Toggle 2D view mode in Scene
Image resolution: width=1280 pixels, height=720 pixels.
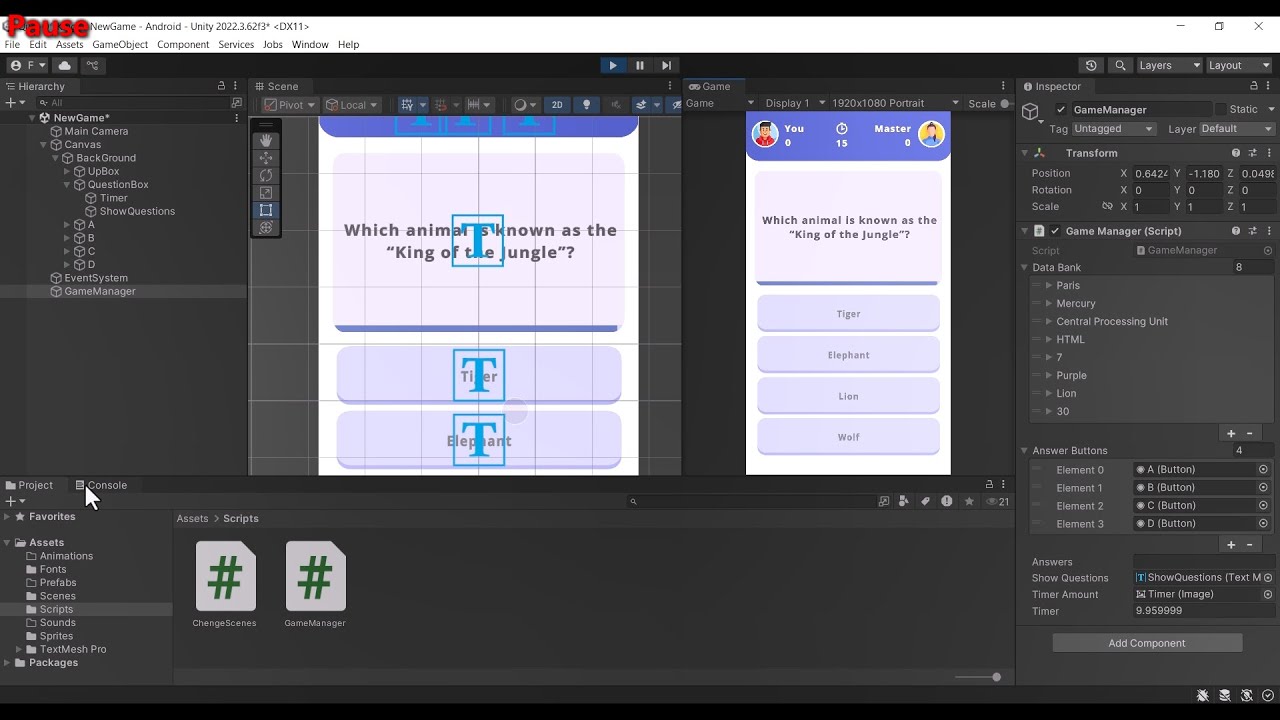pyautogui.click(x=557, y=105)
